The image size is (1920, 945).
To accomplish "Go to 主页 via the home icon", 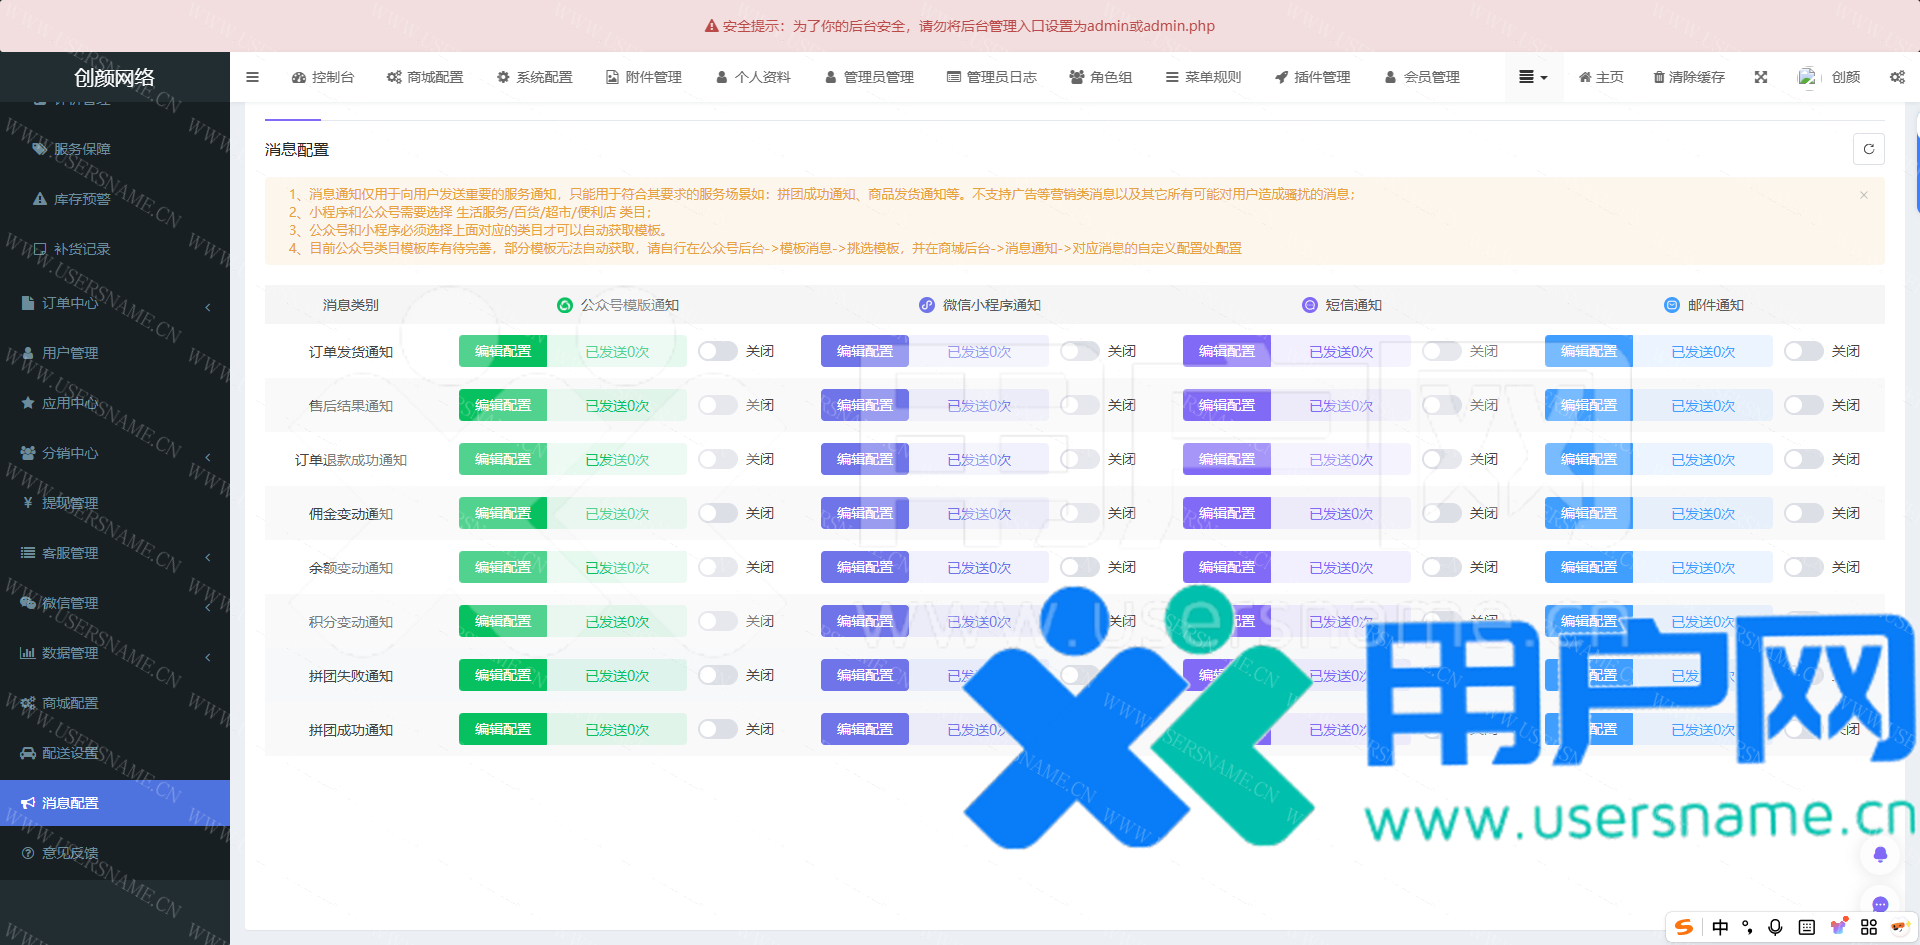I will (x=1585, y=77).
